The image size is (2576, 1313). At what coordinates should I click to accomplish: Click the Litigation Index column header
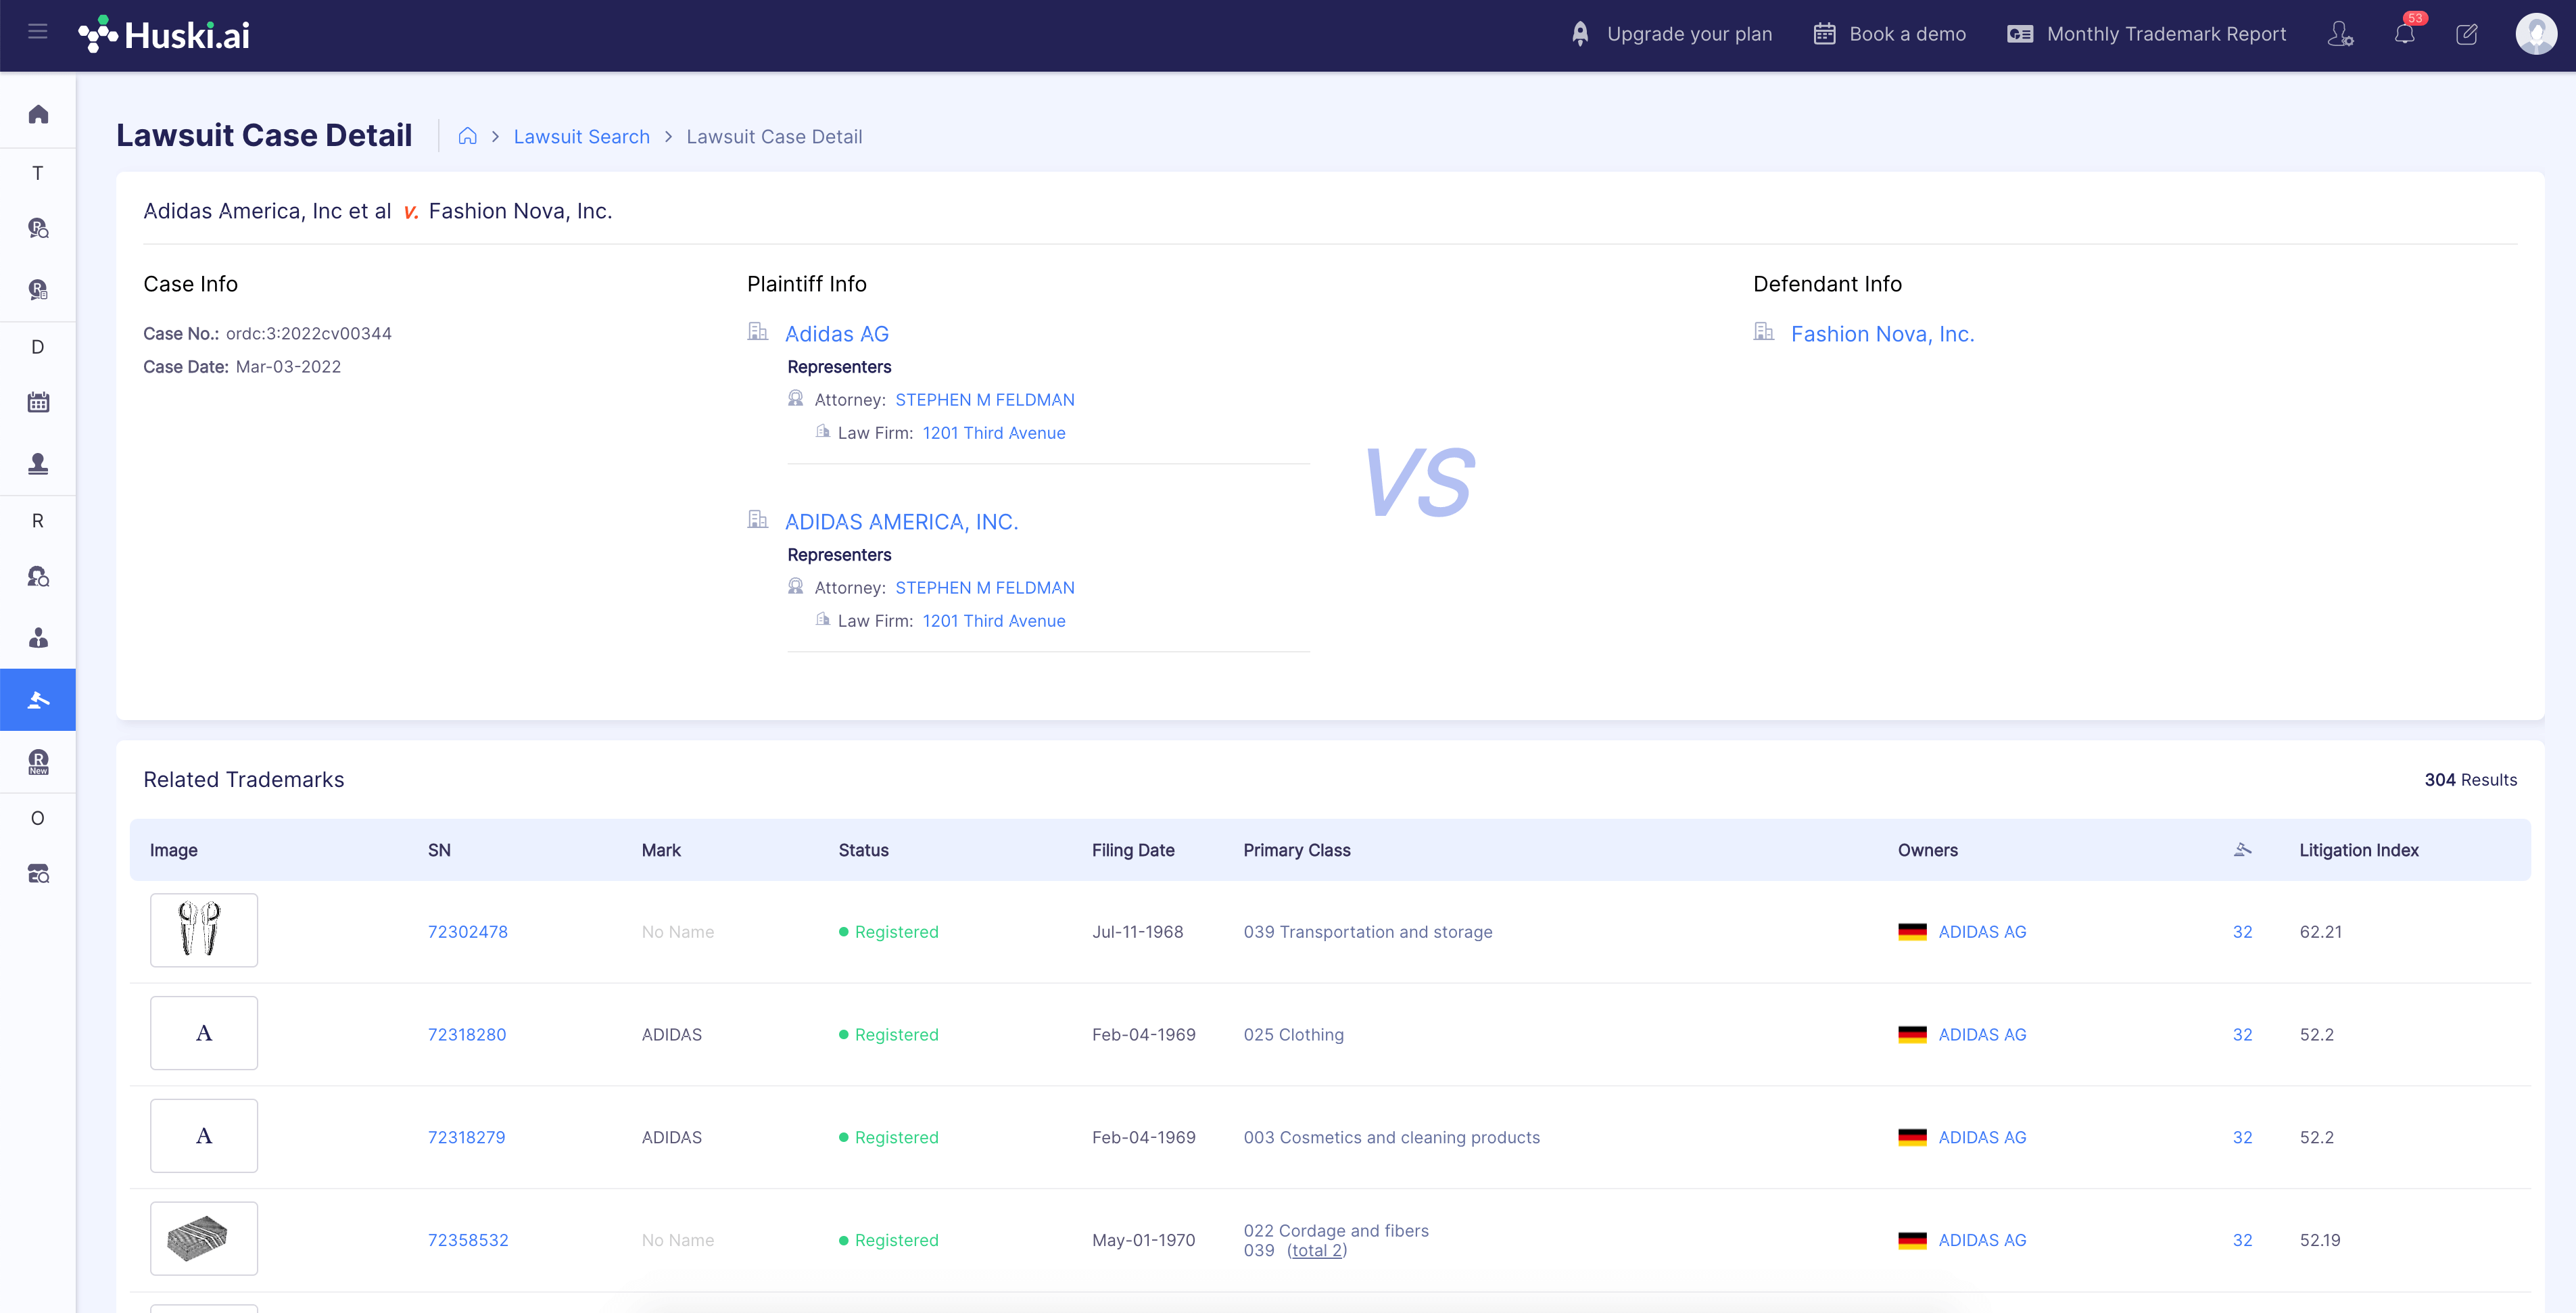(2358, 850)
